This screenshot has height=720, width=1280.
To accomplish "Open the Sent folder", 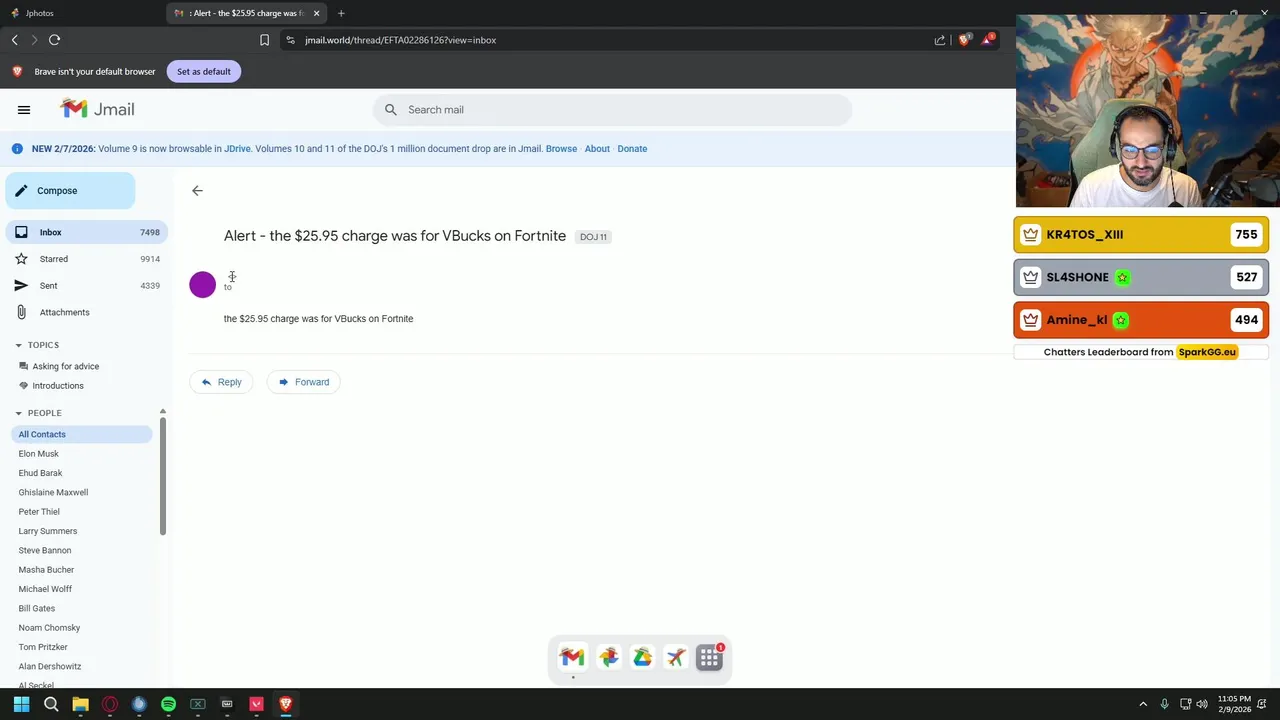I will (x=86, y=286).
